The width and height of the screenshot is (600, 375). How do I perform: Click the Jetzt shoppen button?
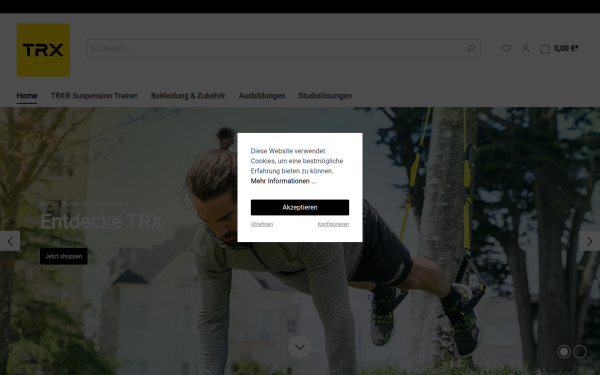pos(64,256)
